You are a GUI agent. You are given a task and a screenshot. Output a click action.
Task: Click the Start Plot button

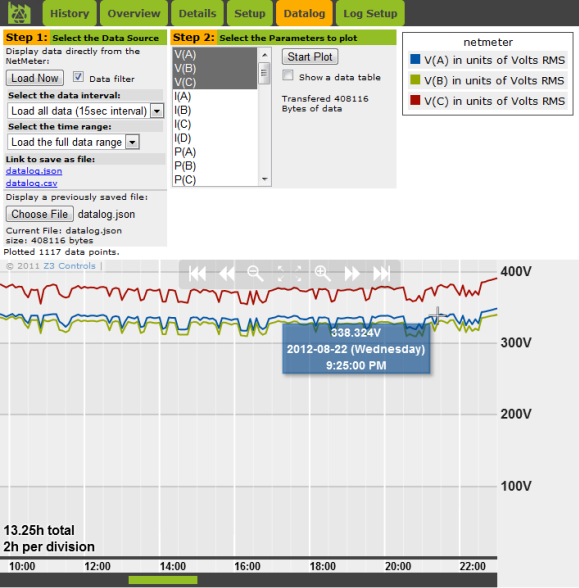(310, 57)
